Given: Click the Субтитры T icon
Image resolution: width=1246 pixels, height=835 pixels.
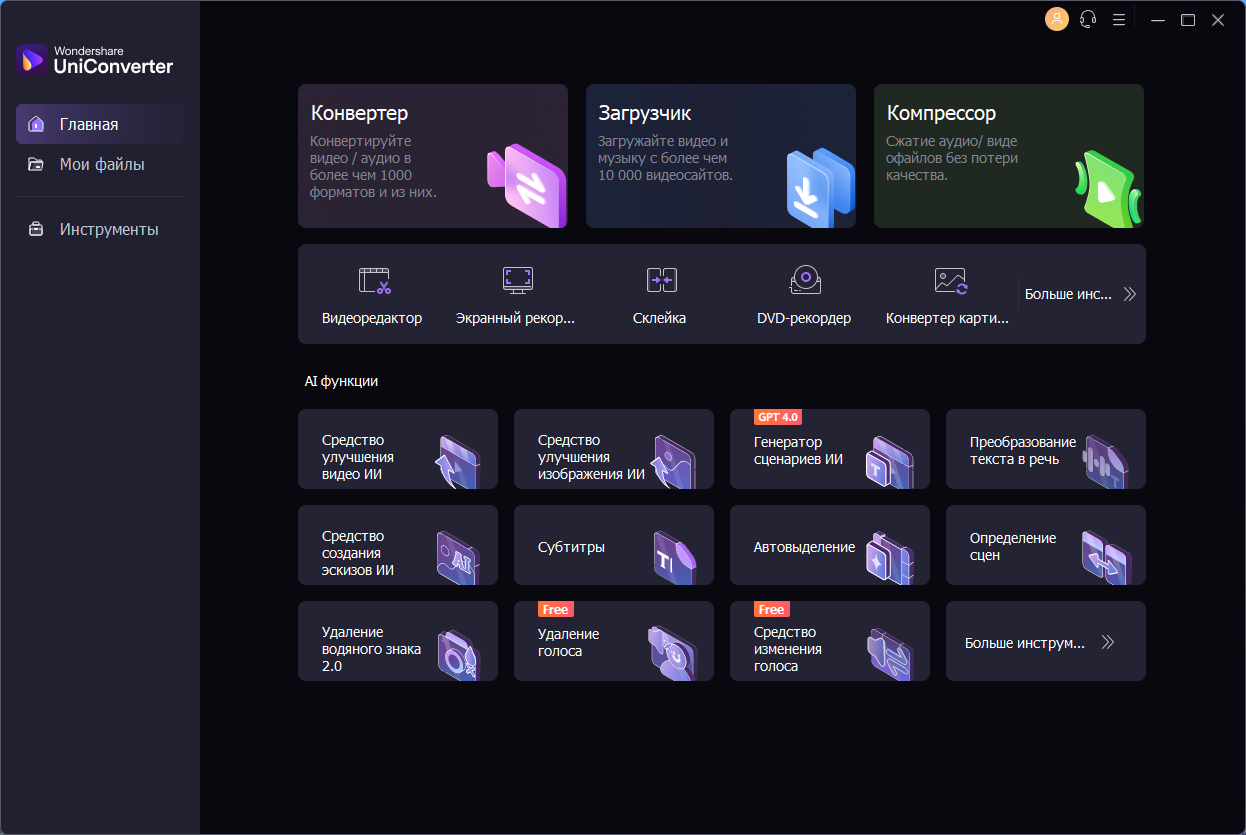Looking at the screenshot, I should pyautogui.click(x=673, y=558).
